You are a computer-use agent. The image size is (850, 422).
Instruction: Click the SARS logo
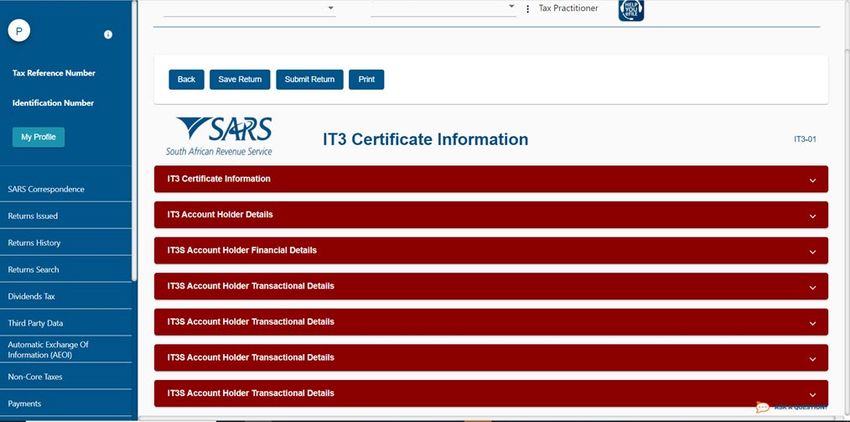(219, 137)
